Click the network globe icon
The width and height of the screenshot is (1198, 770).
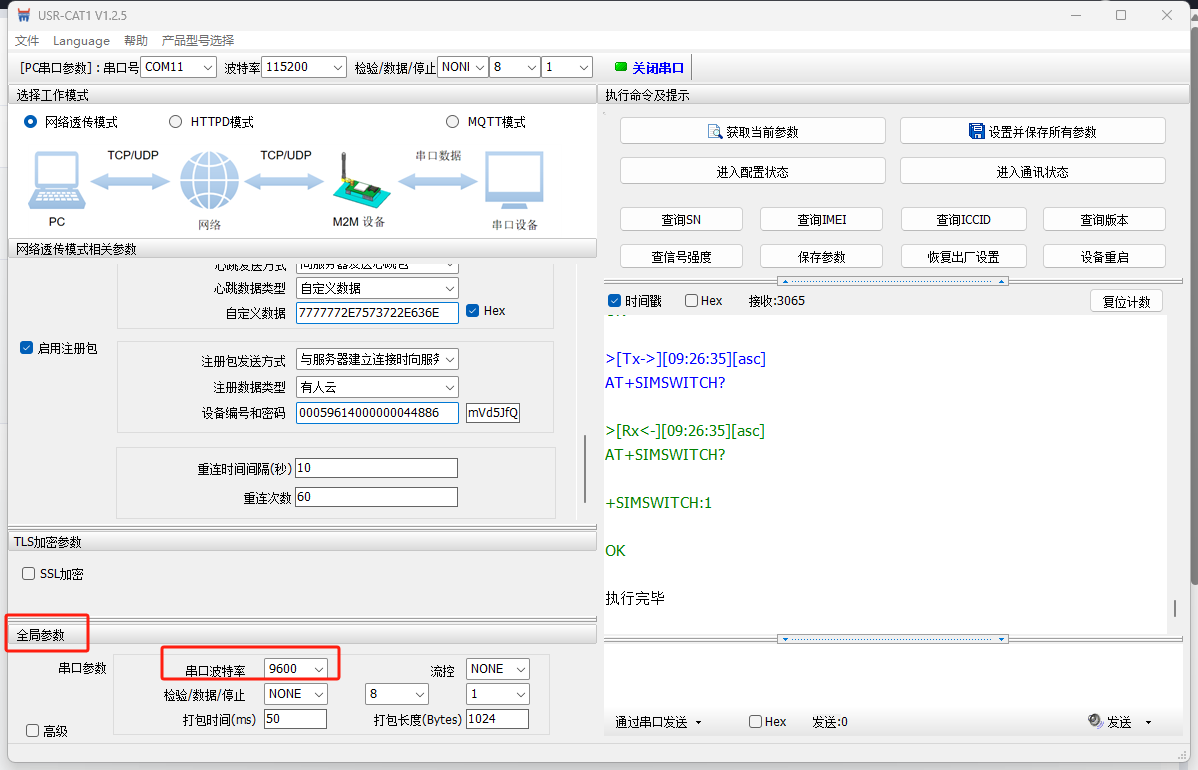pyautogui.click(x=209, y=182)
